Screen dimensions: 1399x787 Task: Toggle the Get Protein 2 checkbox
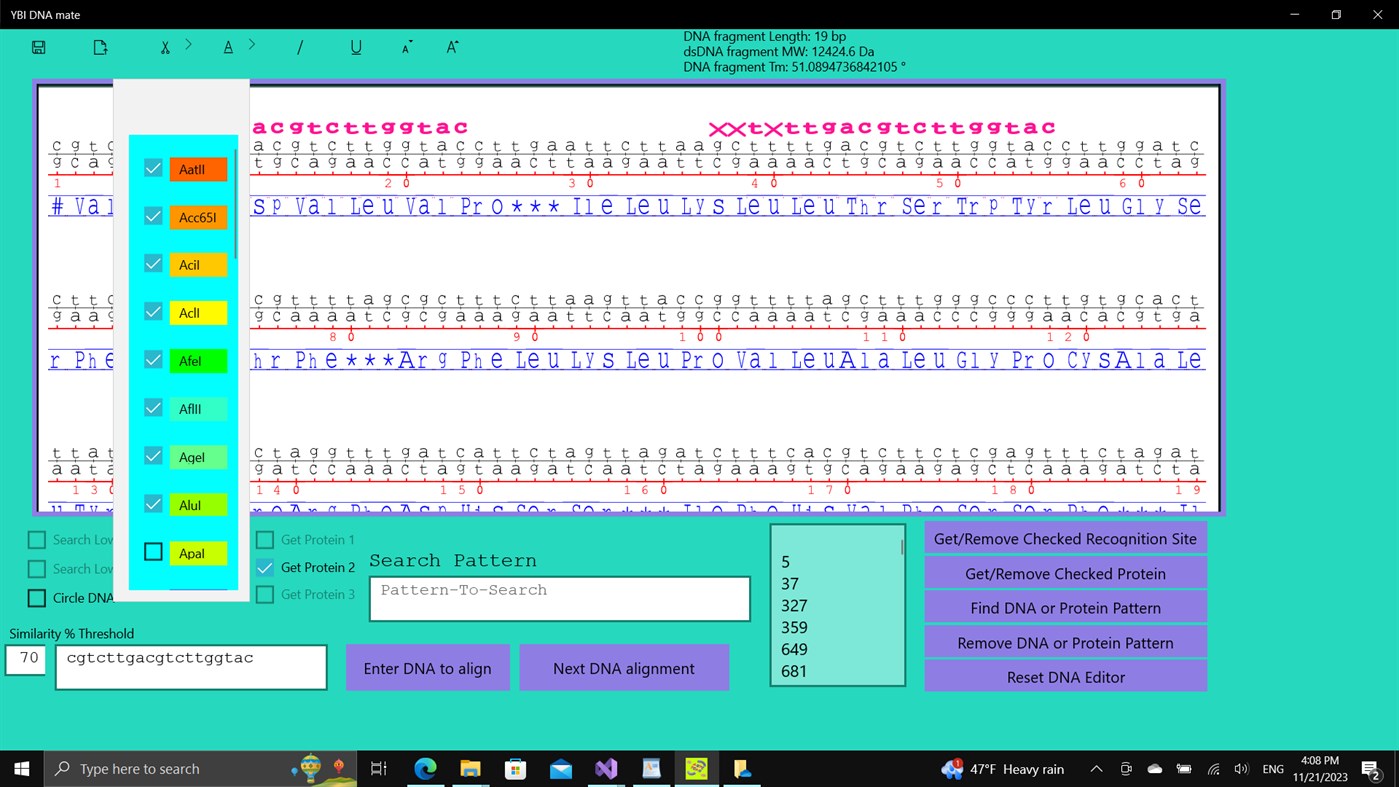(264, 568)
